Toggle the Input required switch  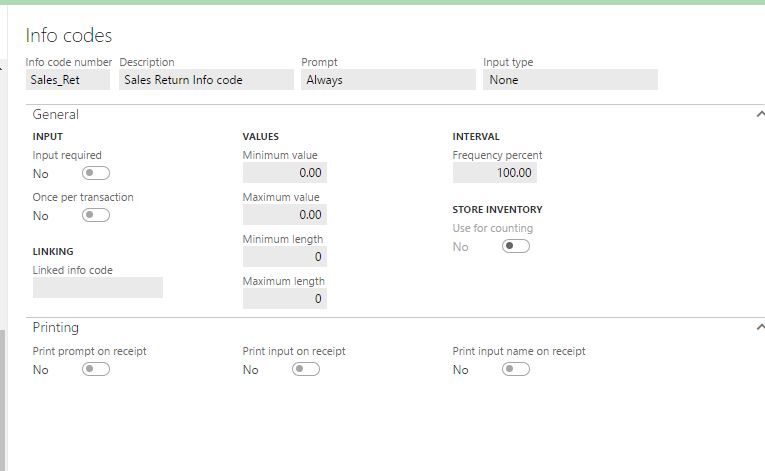[x=96, y=173]
